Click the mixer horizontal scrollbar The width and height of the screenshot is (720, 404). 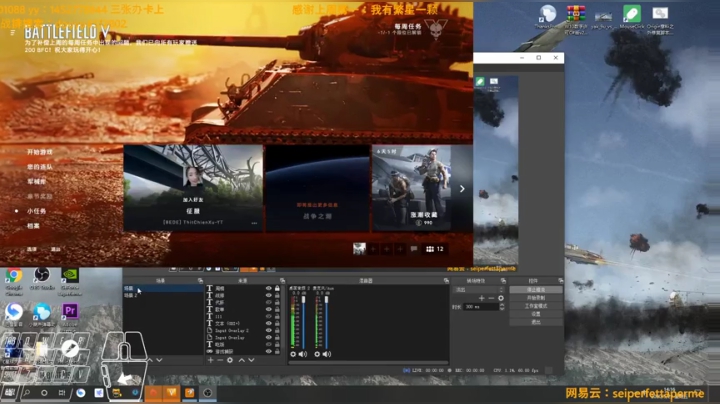(x=368, y=363)
